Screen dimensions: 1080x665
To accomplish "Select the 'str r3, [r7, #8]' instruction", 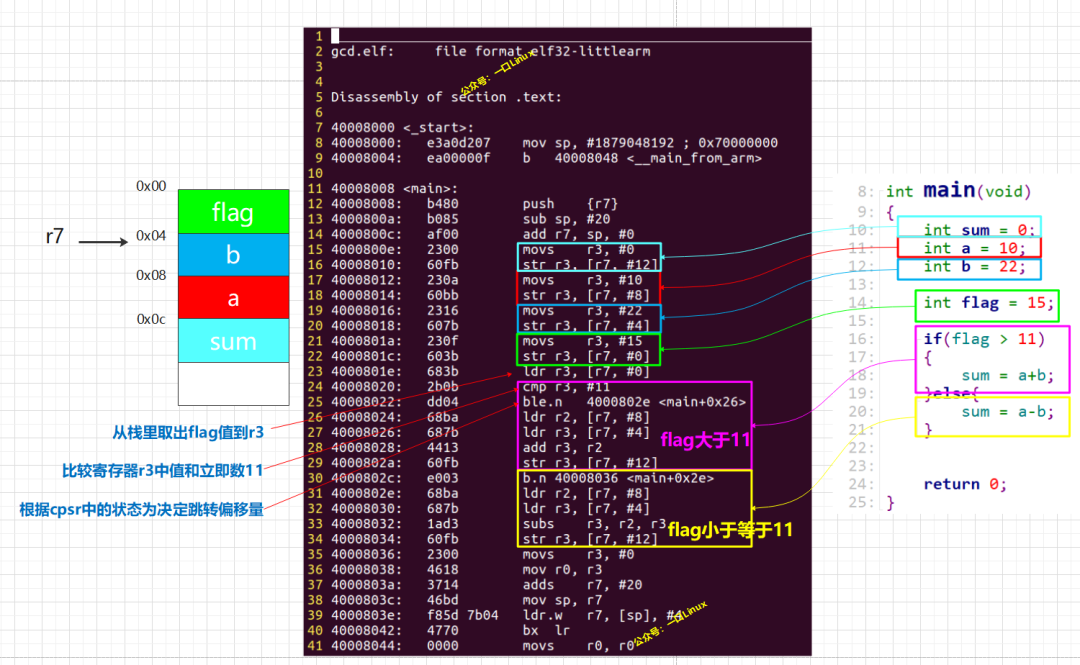I will tap(586, 295).
